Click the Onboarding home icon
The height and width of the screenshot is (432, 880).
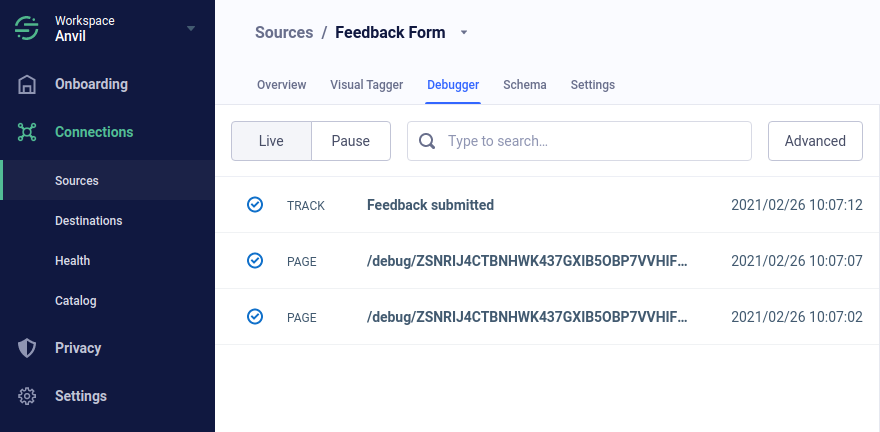pos(27,85)
